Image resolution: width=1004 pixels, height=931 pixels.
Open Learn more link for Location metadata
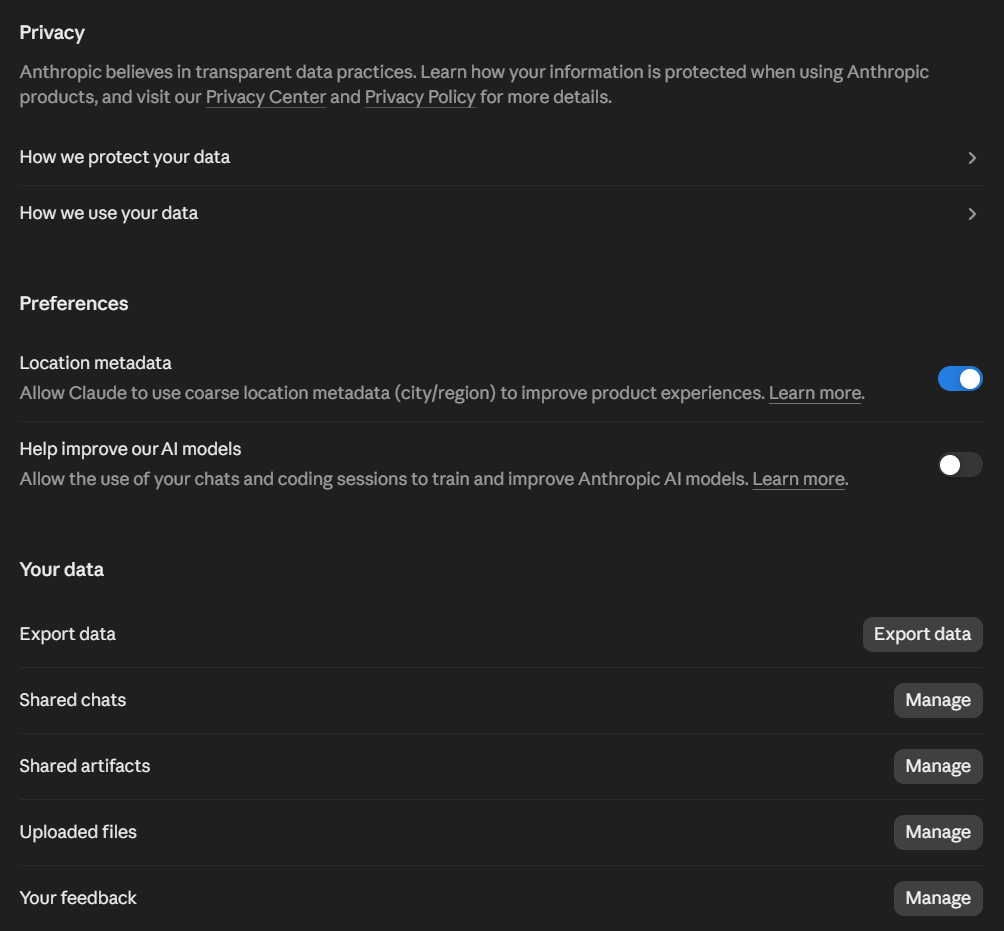(814, 393)
